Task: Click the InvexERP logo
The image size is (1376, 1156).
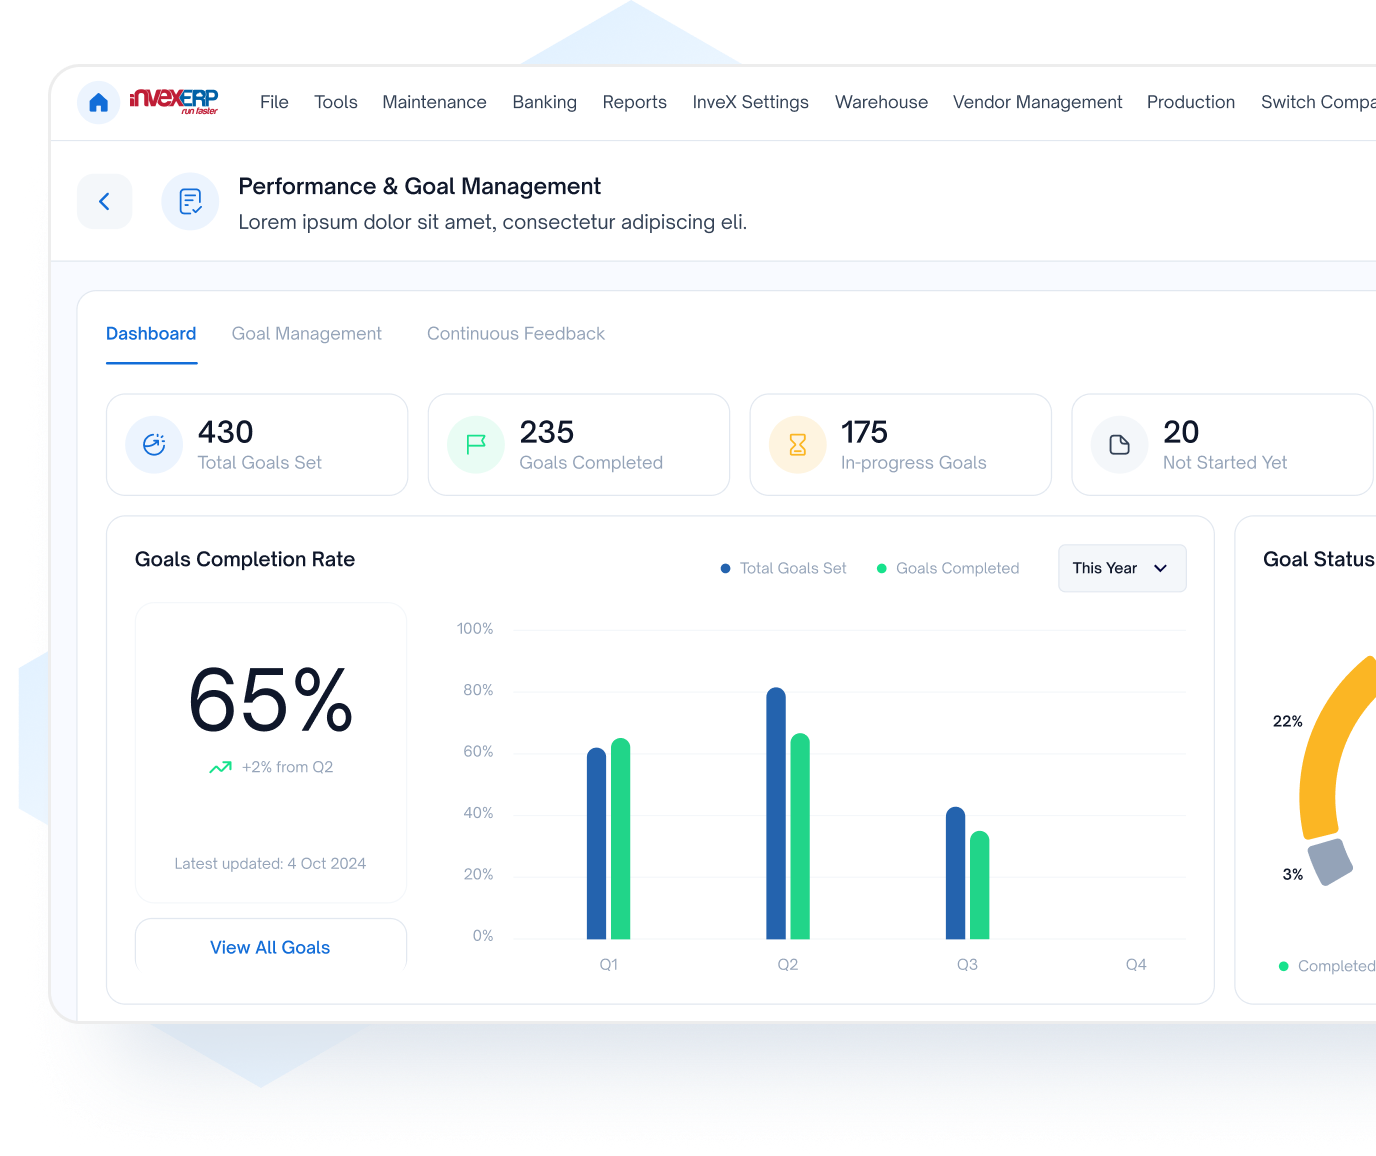Action: point(174,101)
